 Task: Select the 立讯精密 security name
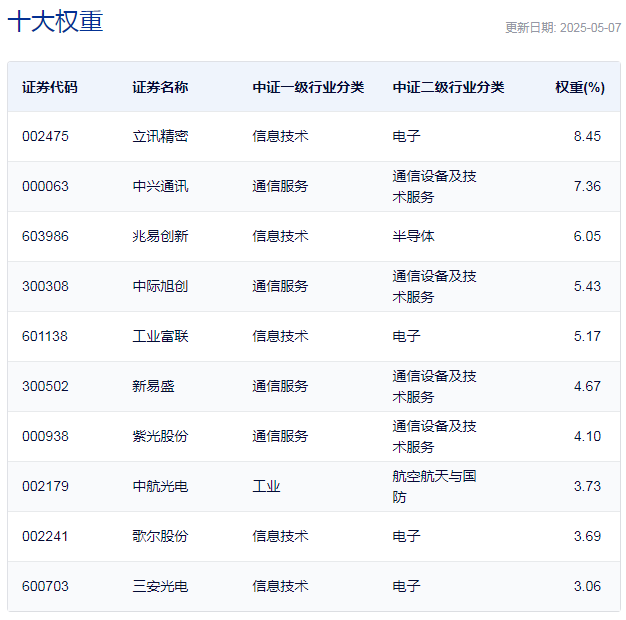point(160,136)
